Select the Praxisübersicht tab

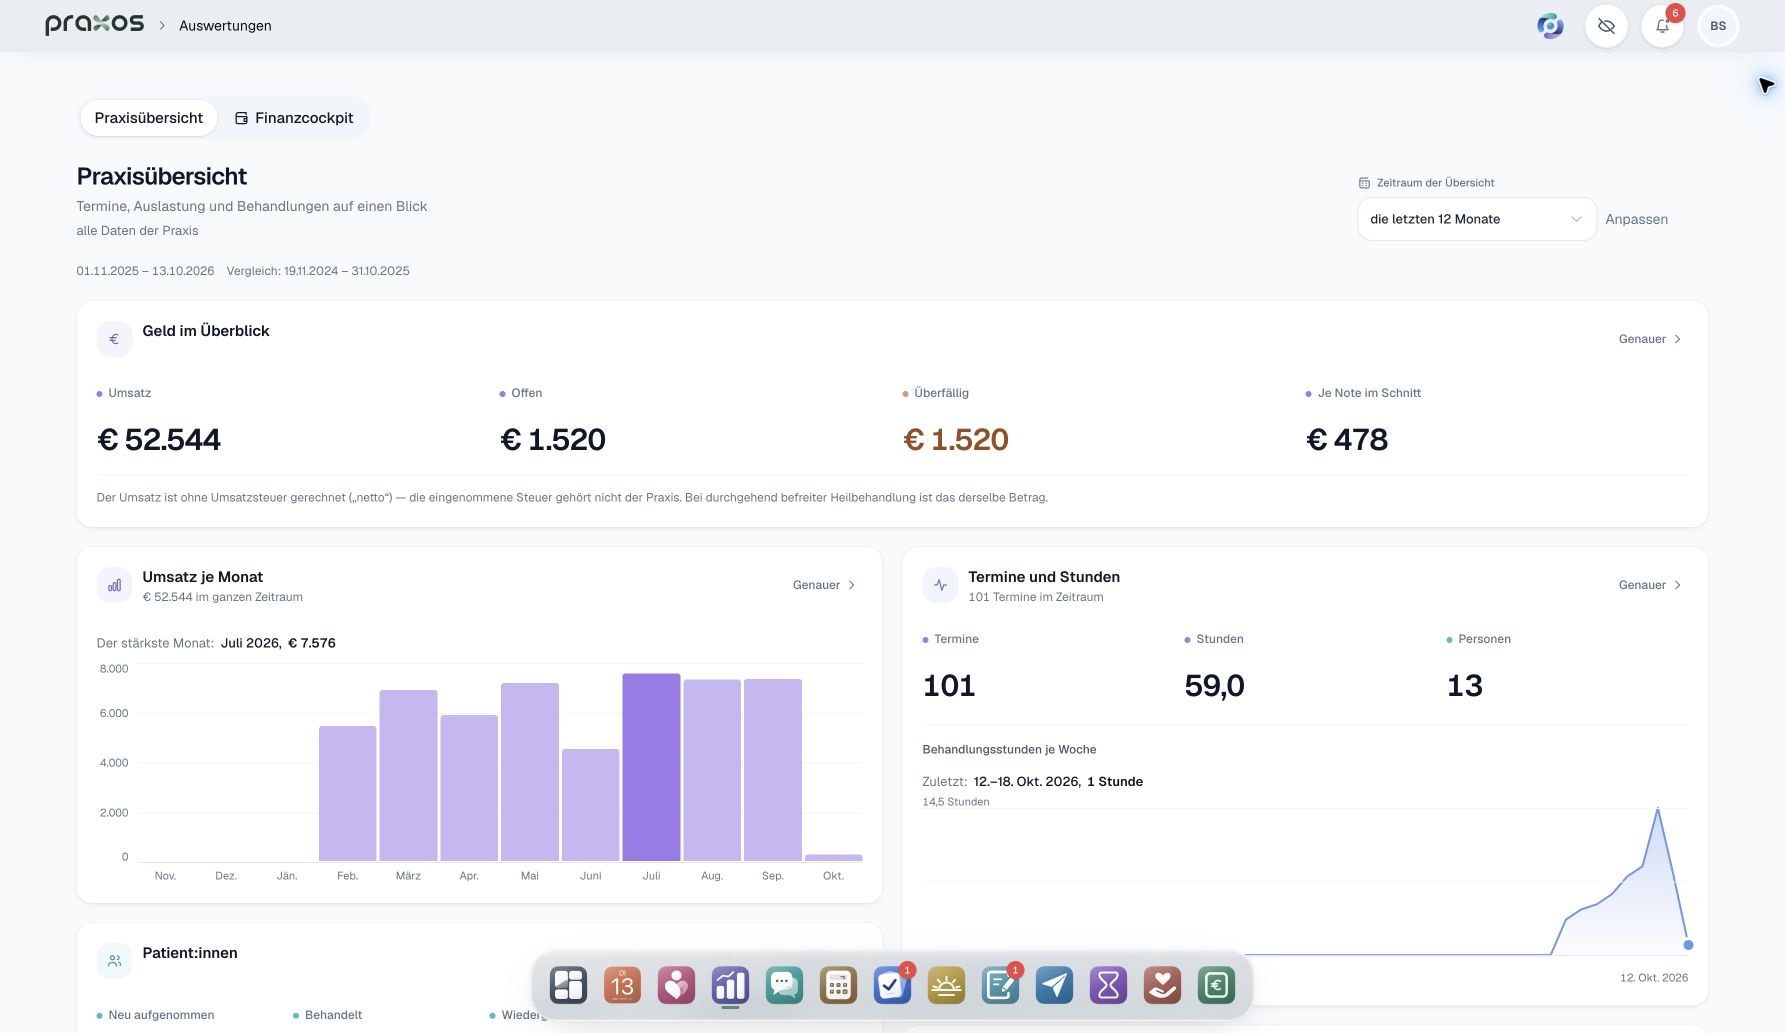point(149,118)
